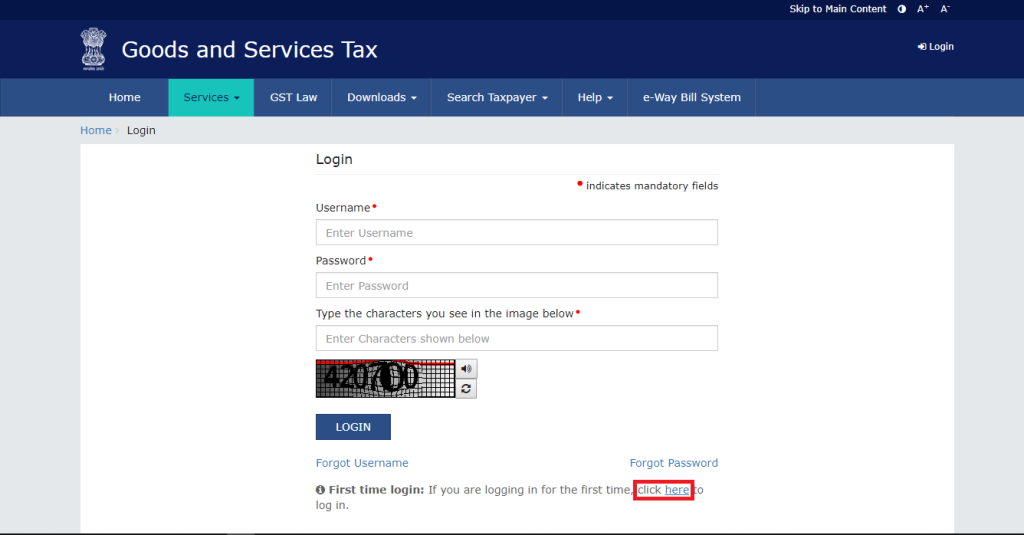Screen dimensions: 1024x535
Task: Go to Home in navigation bar
Action: pyautogui.click(x=125, y=97)
